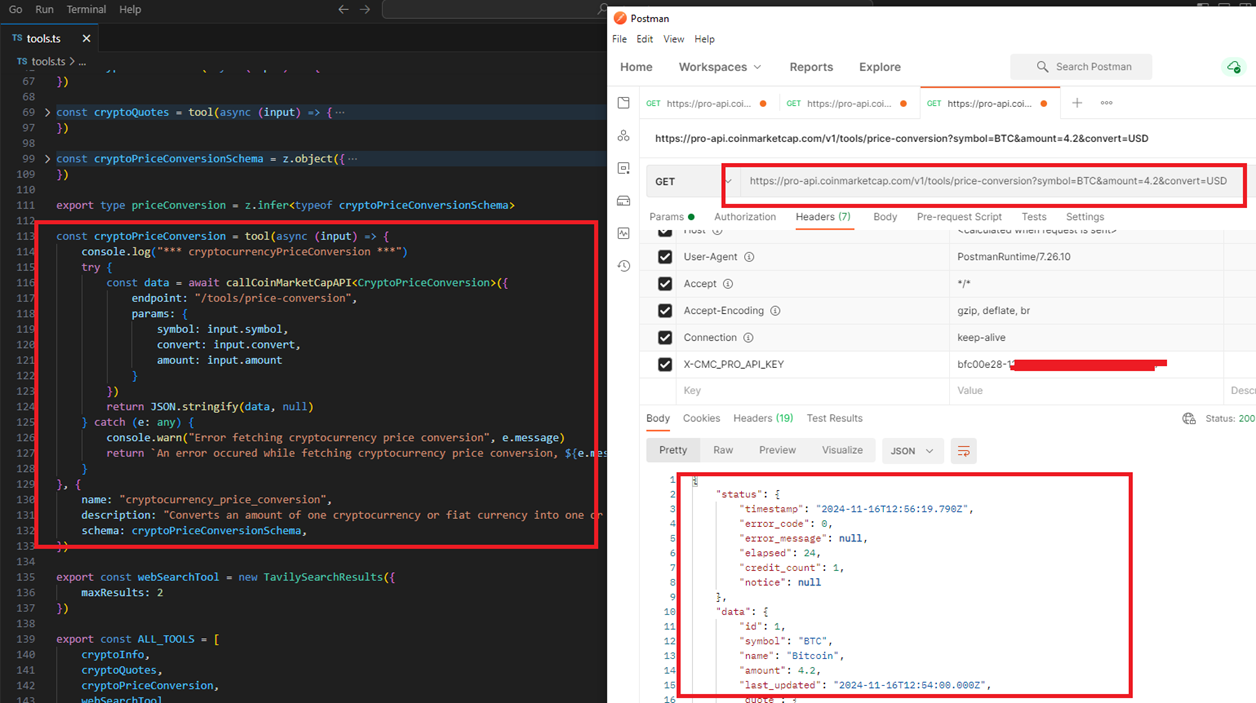The width and height of the screenshot is (1256, 703).
Task: Open the Workspaces dropdown in Postman
Action: click(x=720, y=67)
